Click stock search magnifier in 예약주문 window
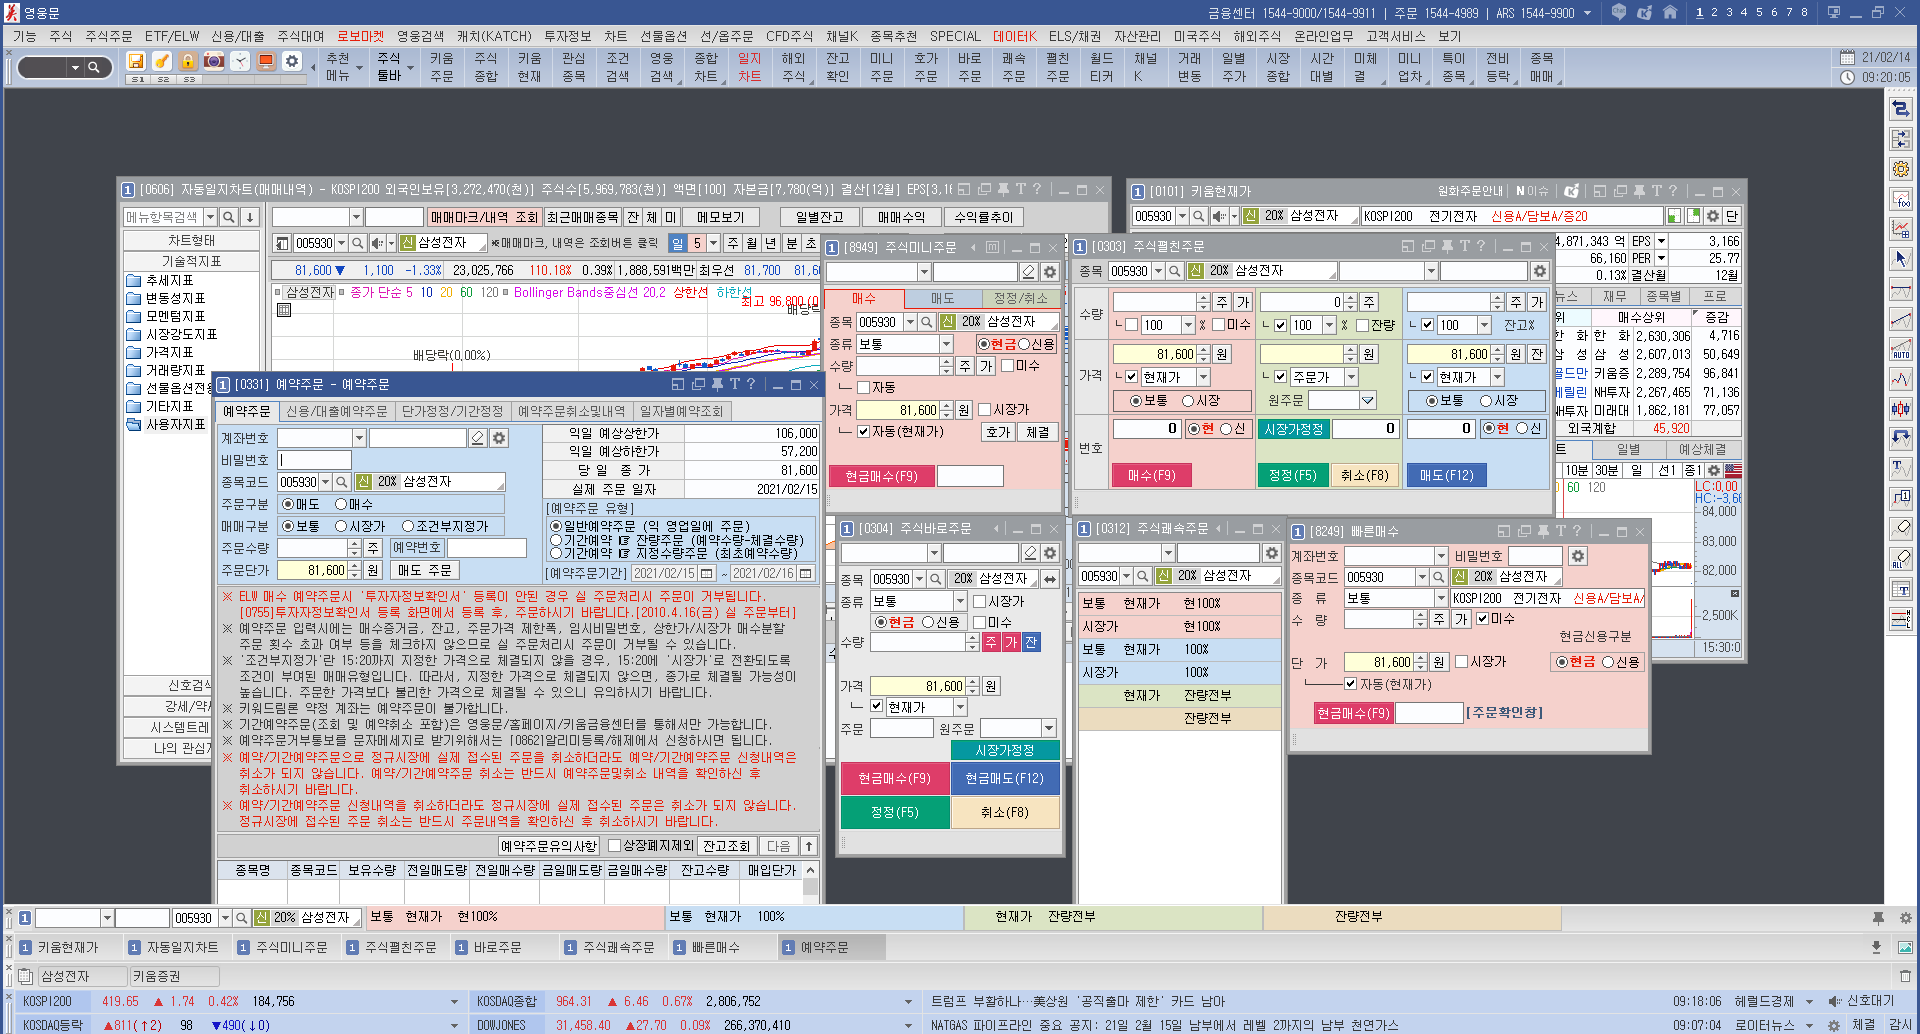The height and width of the screenshot is (1034, 1920). click(x=342, y=482)
